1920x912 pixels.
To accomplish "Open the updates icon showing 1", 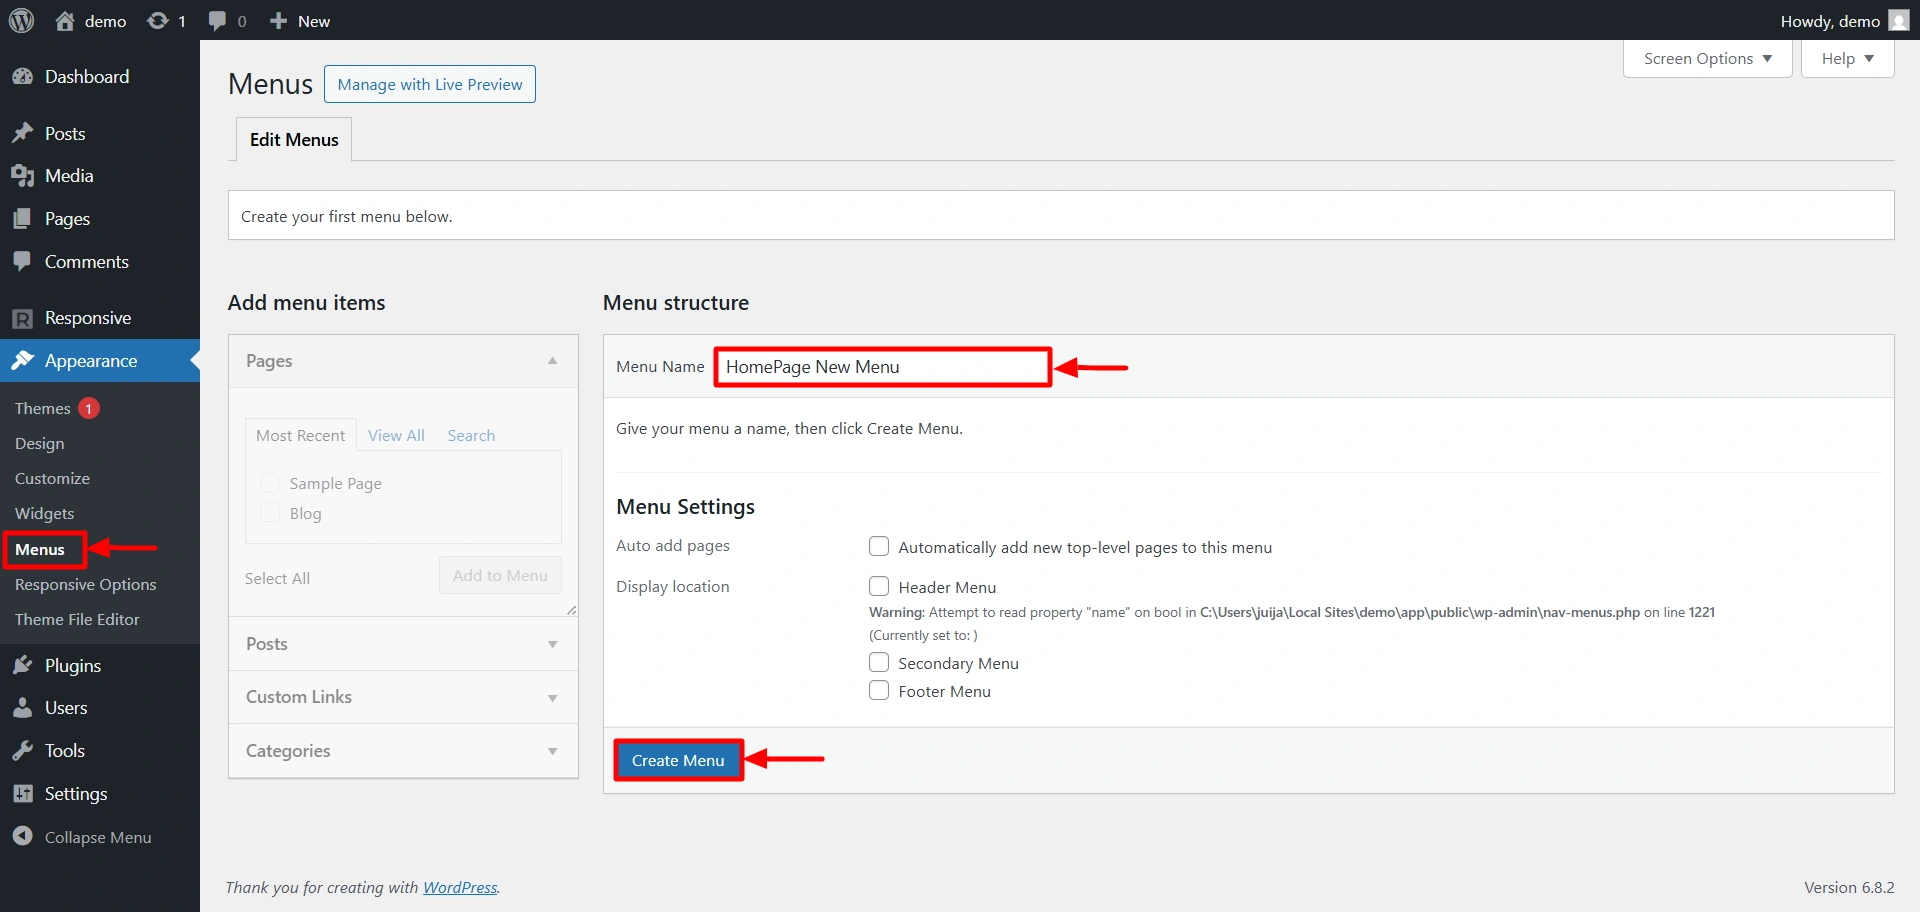I will pos(157,20).
